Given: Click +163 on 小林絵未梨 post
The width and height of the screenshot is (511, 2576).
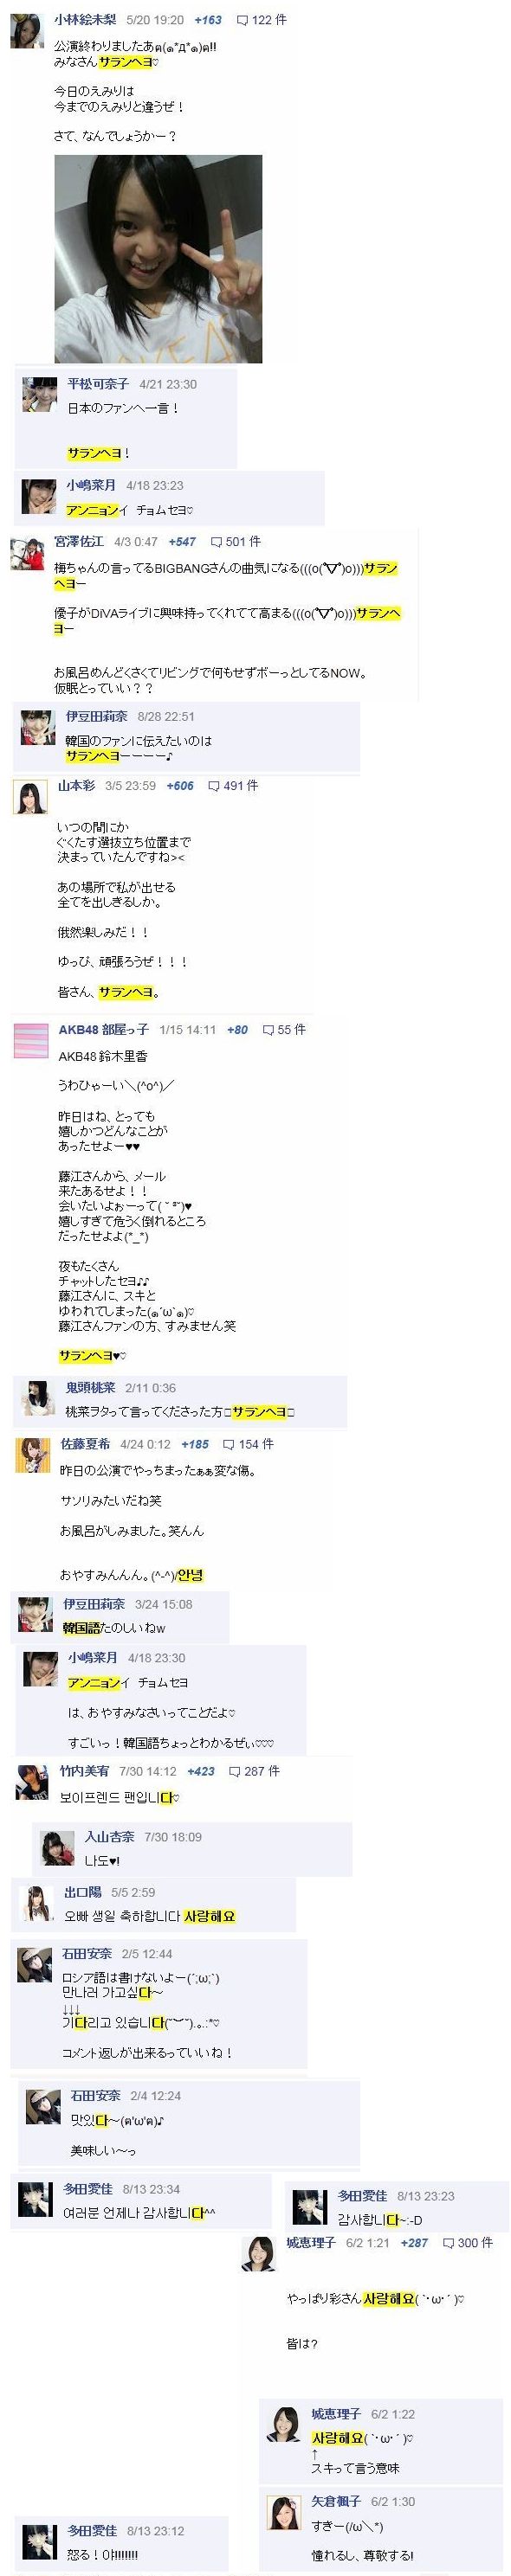Looking at the screenshot, I should [x=208, y=20].
